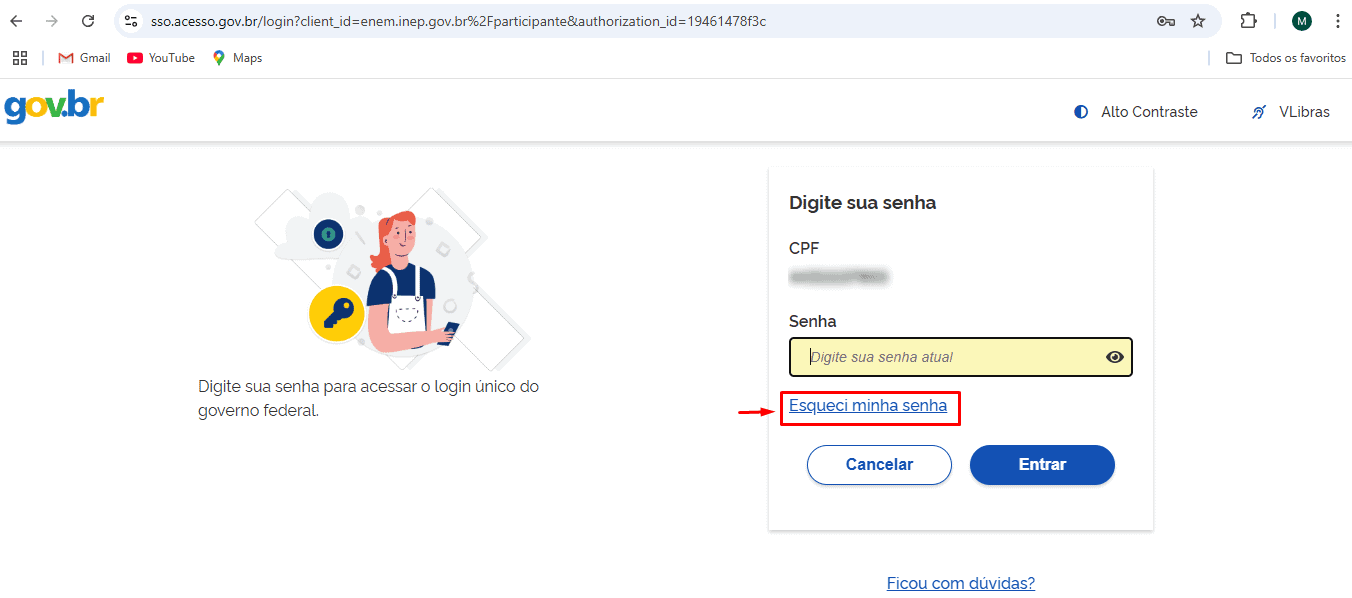Open the Chrome profile avatar M
Viewport: 1352px width, 598px height.
[1301, 21]
